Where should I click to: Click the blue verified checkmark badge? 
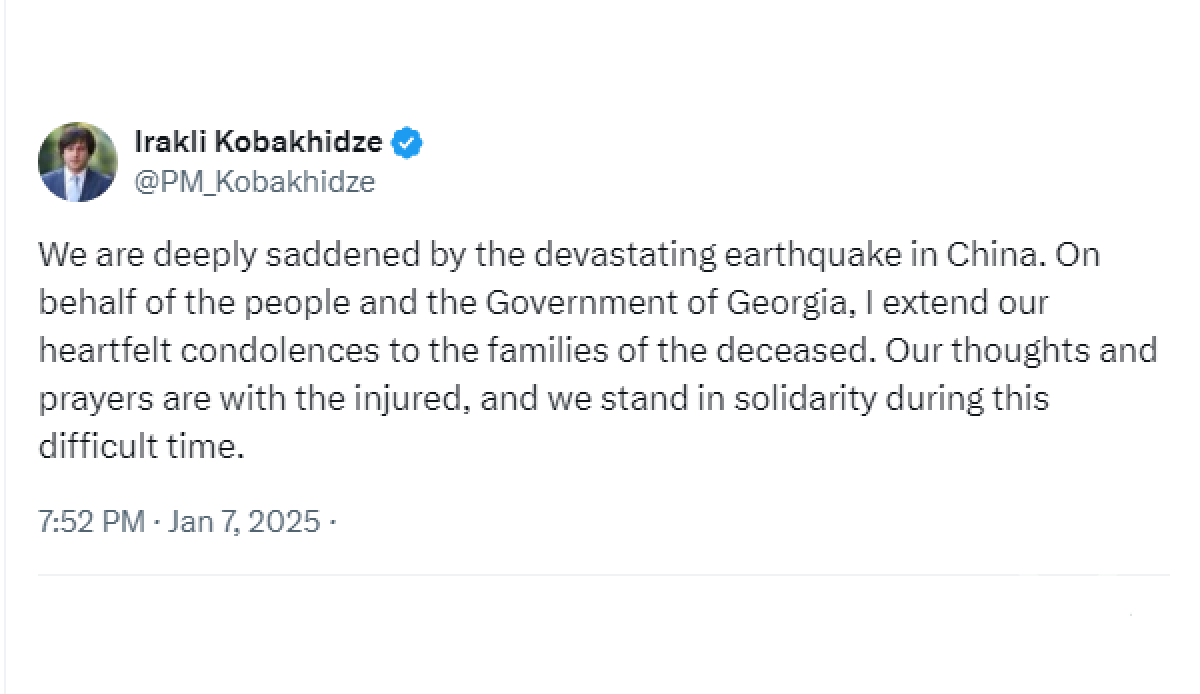tap(407, 143)
